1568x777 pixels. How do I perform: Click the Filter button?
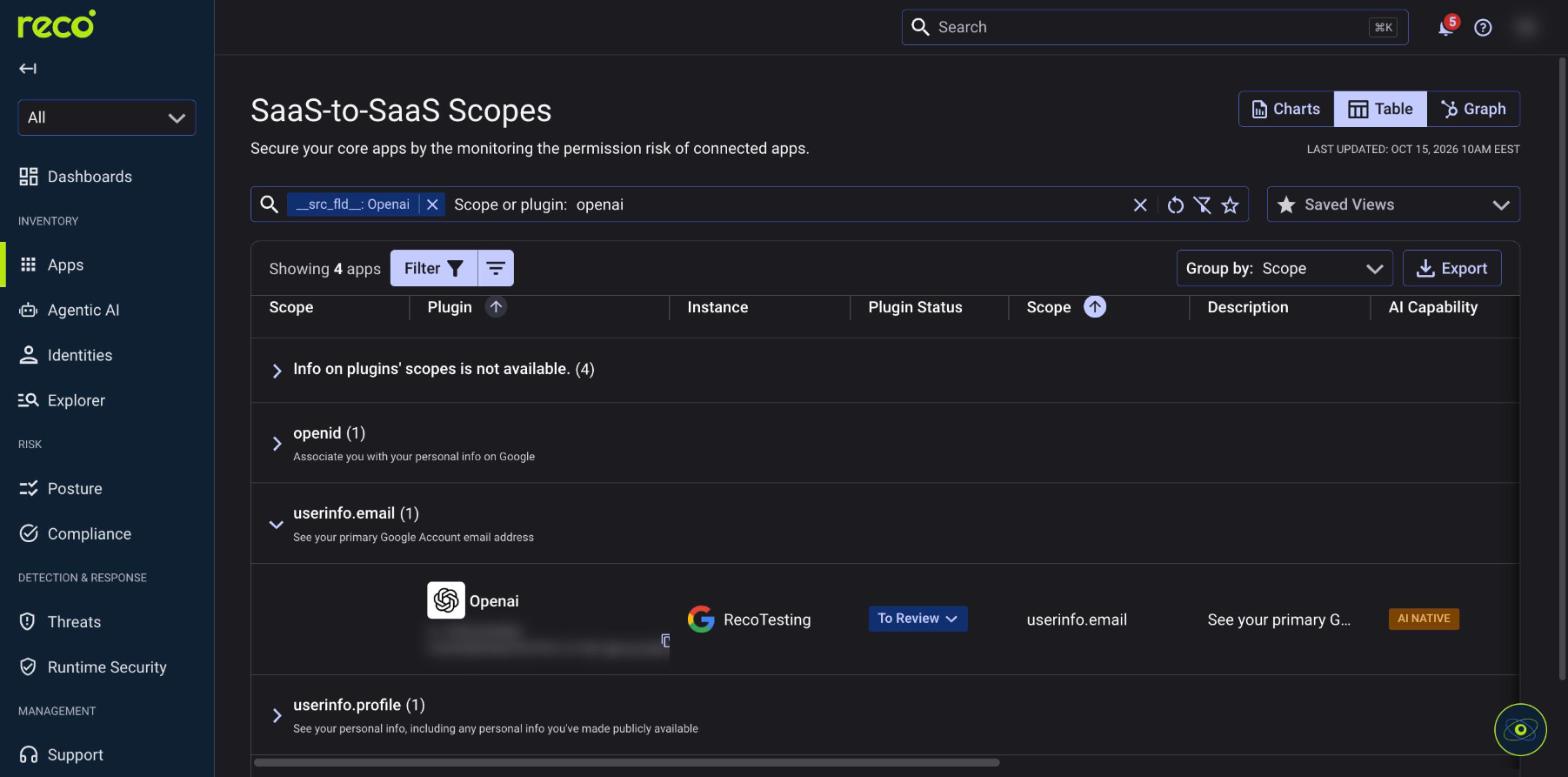coord(434,269)
